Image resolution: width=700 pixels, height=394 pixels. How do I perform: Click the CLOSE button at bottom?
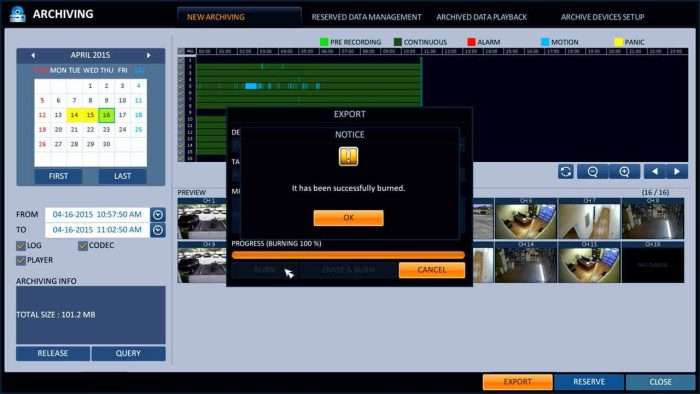660,382
